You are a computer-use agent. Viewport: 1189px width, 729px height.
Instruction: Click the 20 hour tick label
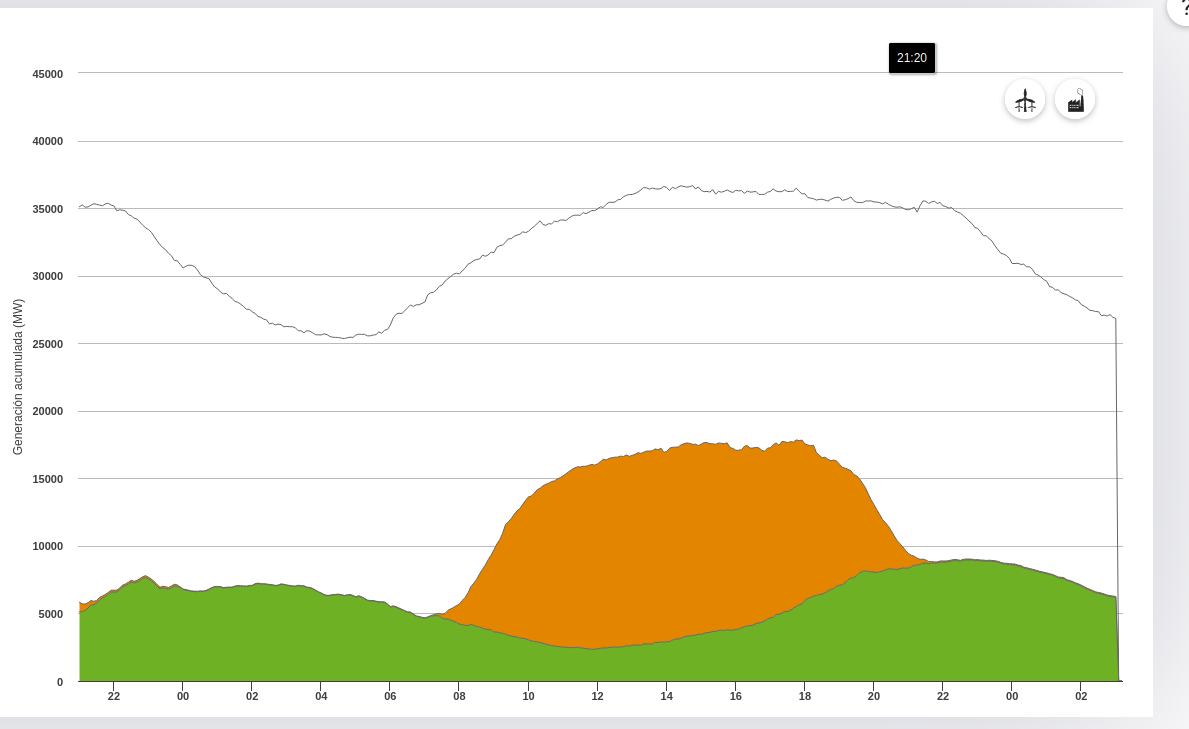click(873, 696)
